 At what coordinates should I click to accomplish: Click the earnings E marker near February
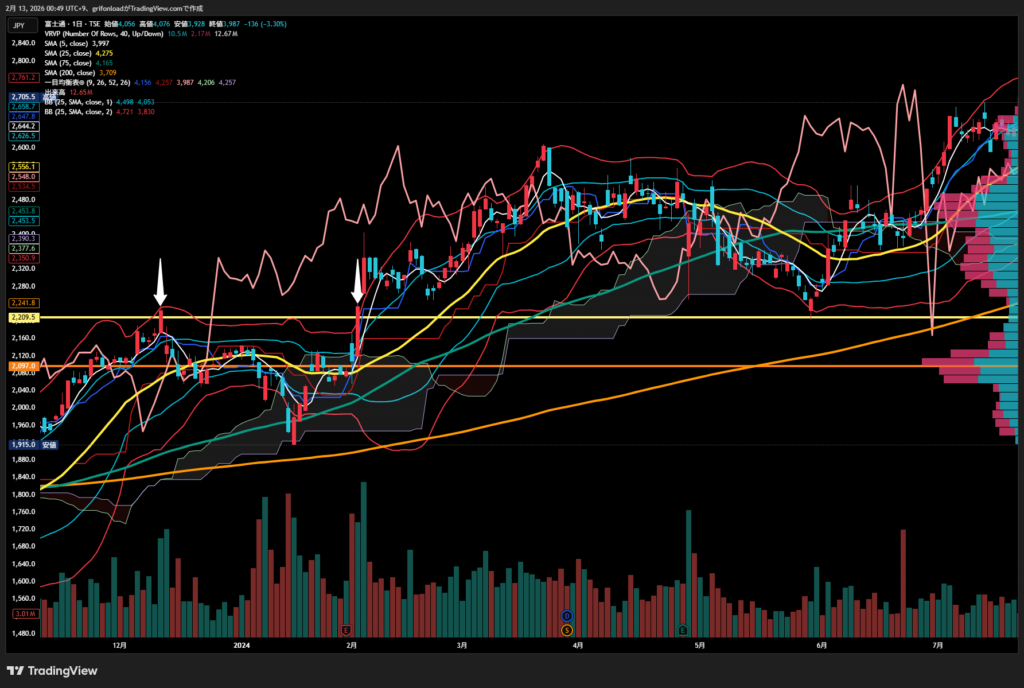pos(346,630)
